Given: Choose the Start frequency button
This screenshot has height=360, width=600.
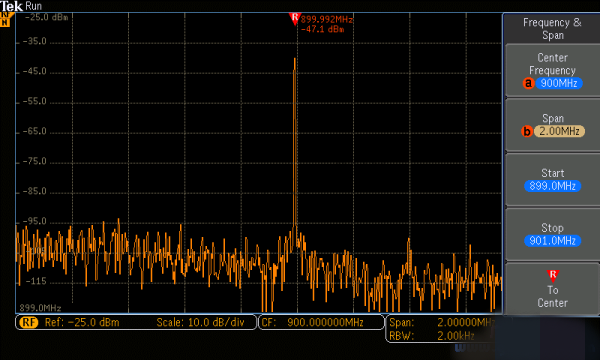Looking at the screenshot, I should click(x=552, y=180).
